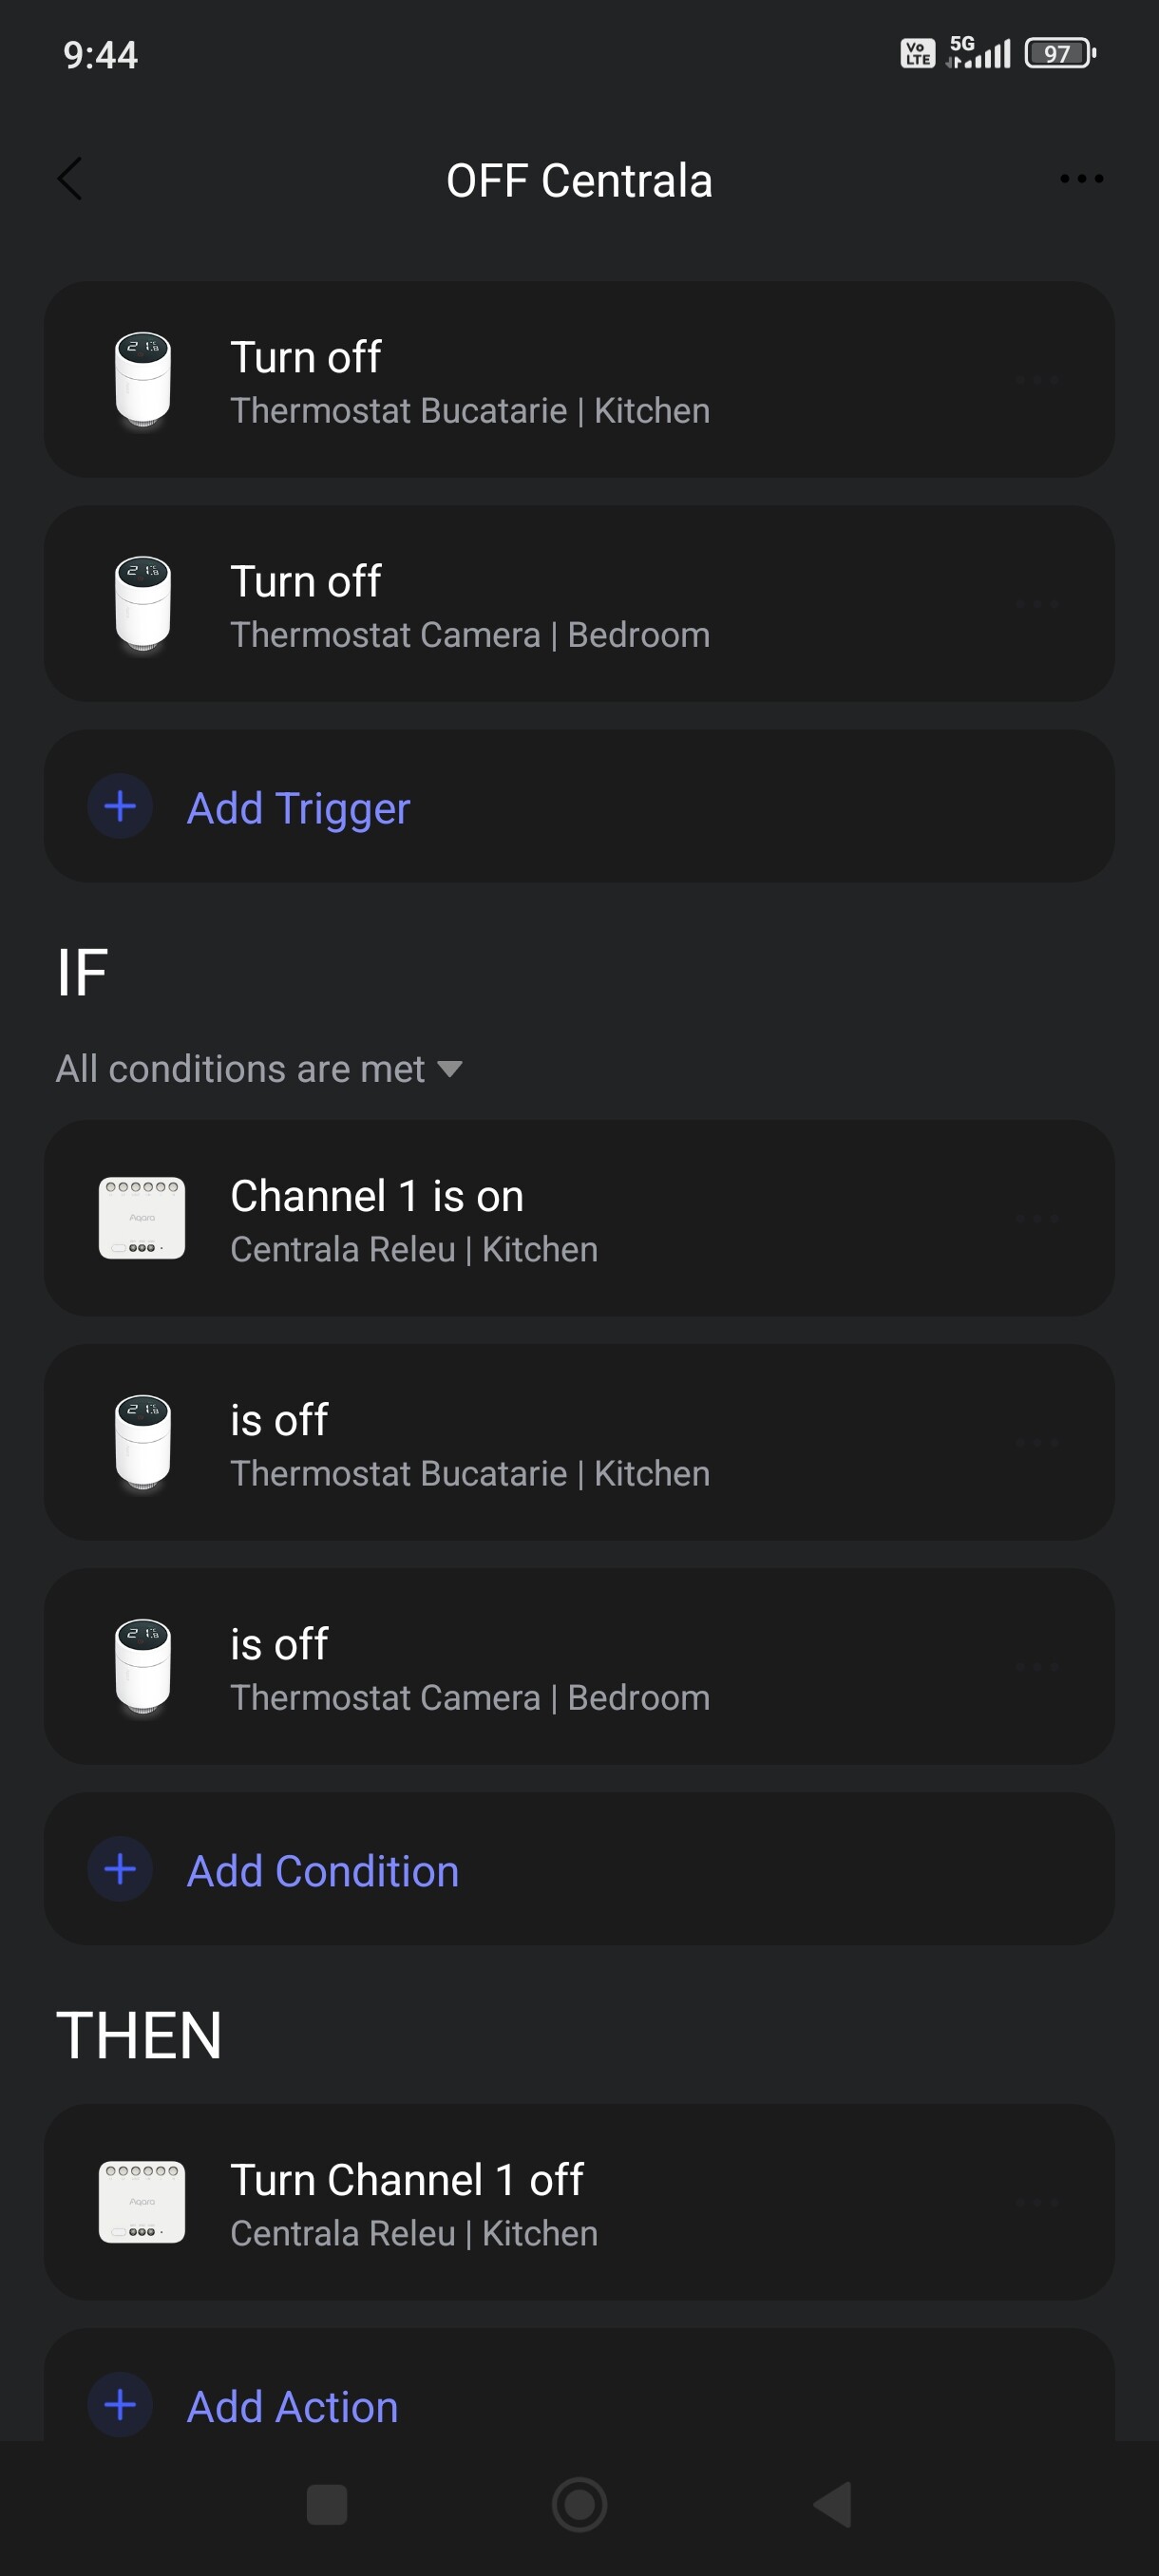Tap the back arrow icon
This screenshot has height=2576, width=1159.
tap(70, 180)
